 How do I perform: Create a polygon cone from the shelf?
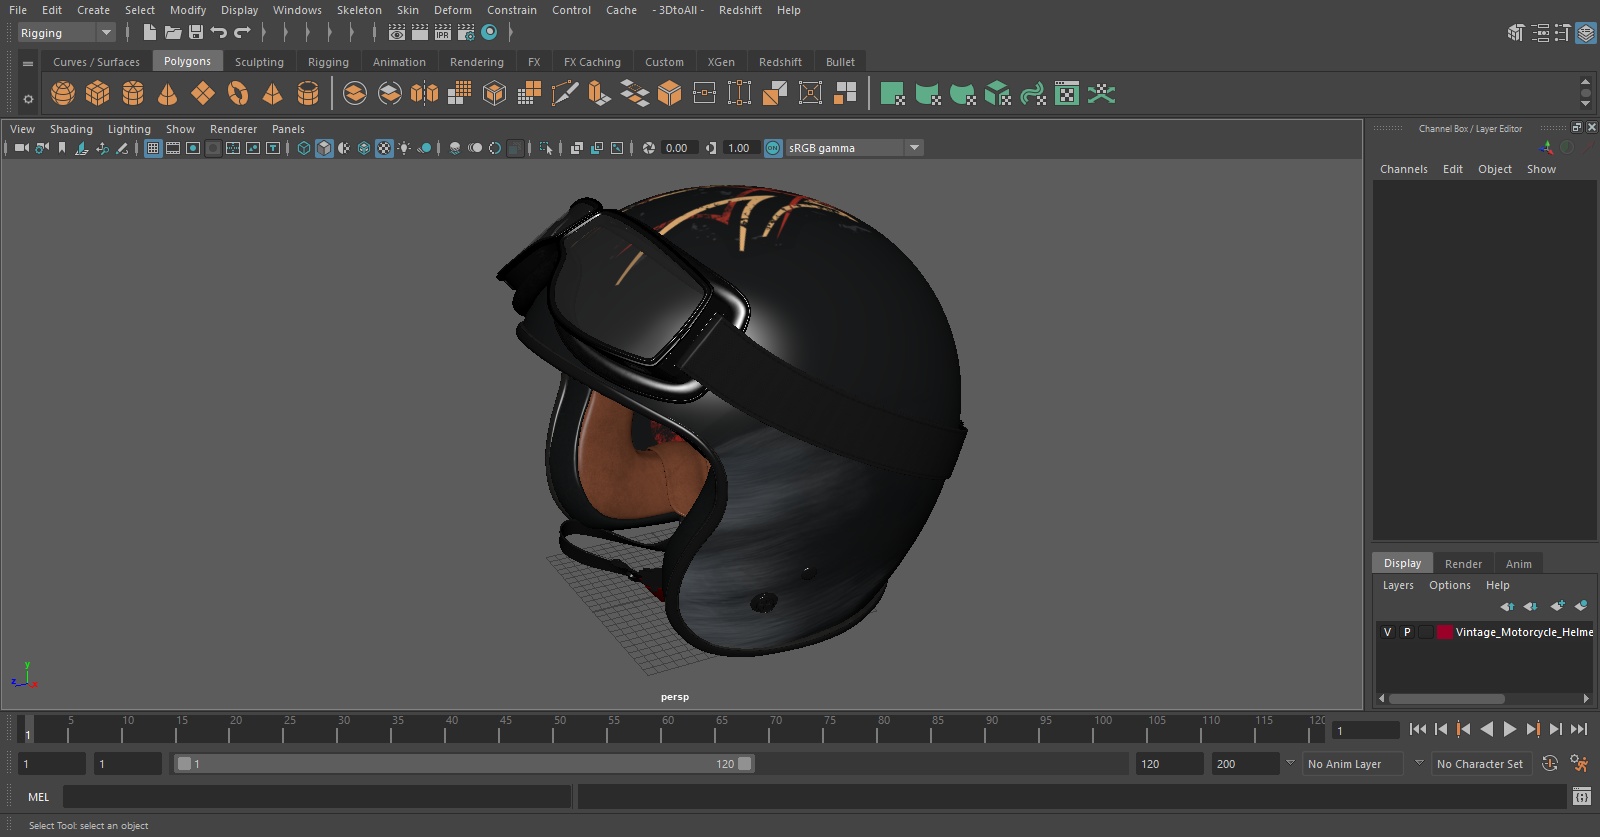[168, 94]
